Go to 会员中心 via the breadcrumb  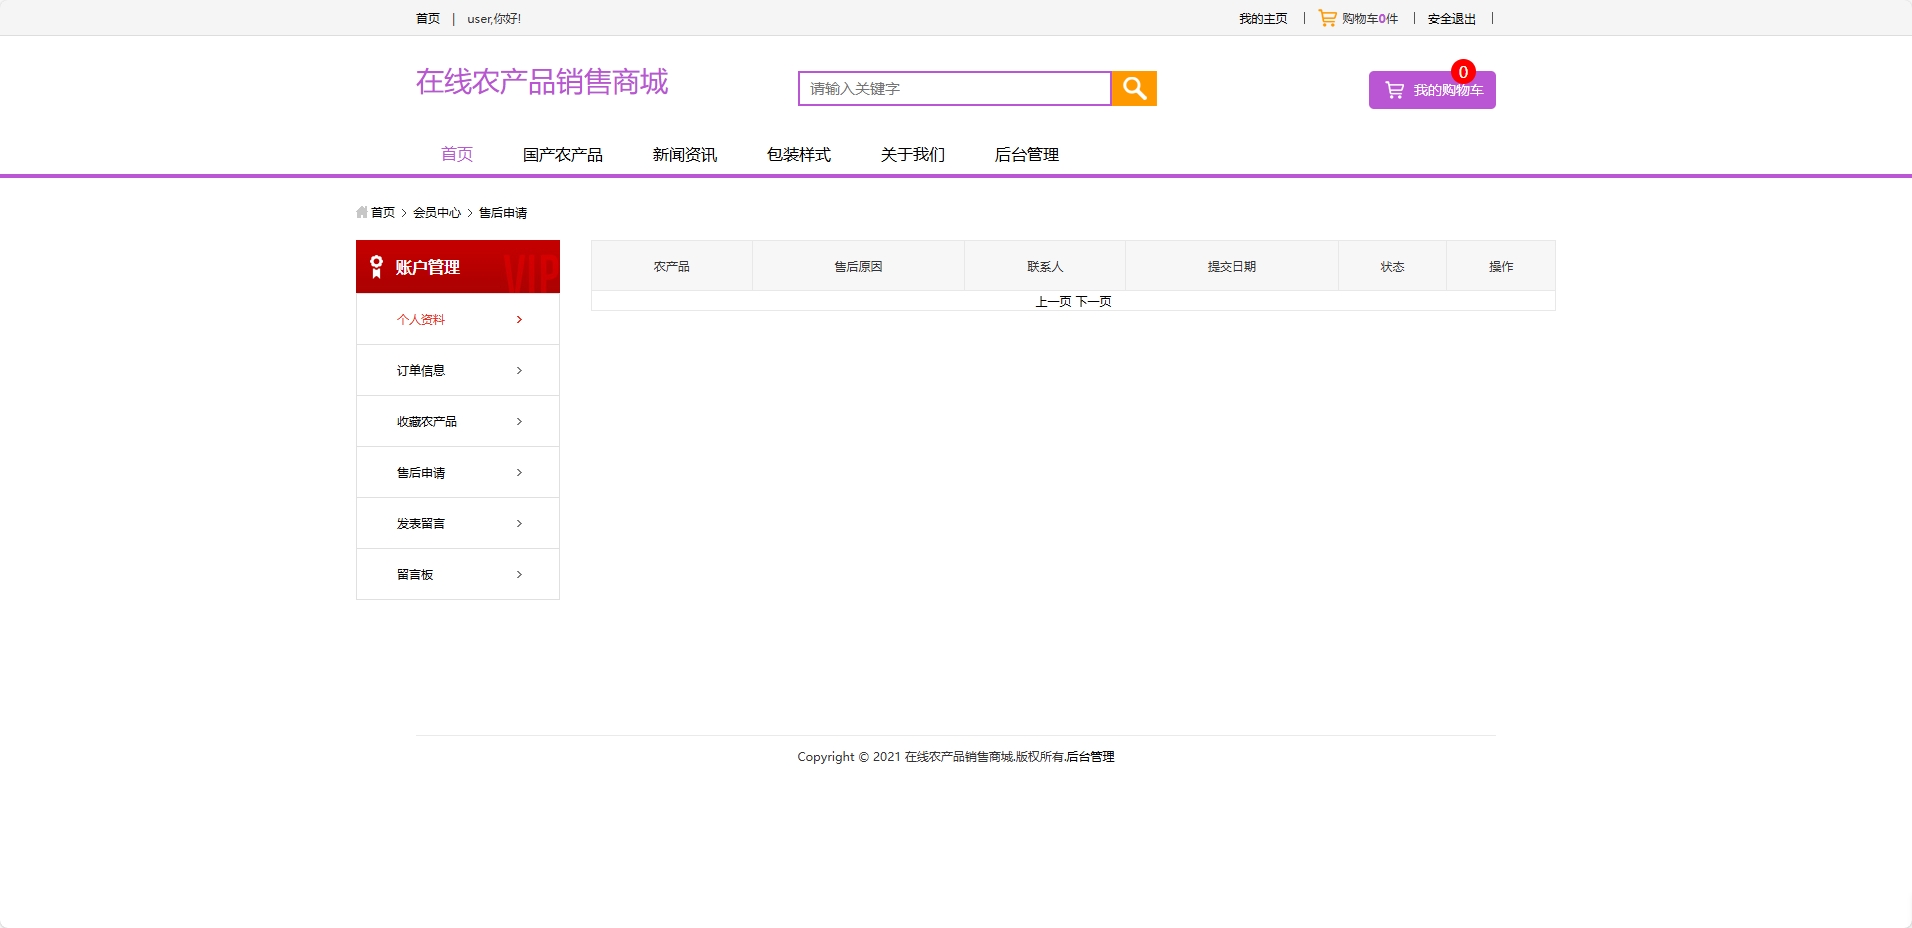(435, 212)
